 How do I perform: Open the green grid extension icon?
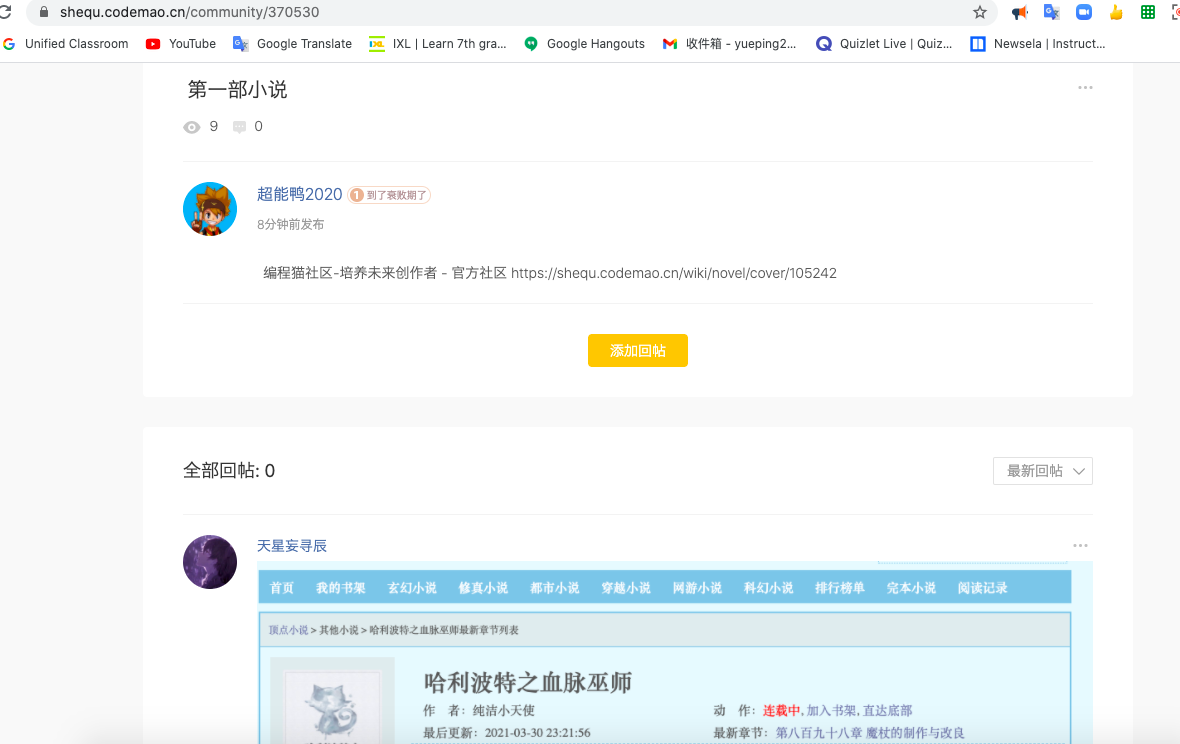tap(1148, 12)
